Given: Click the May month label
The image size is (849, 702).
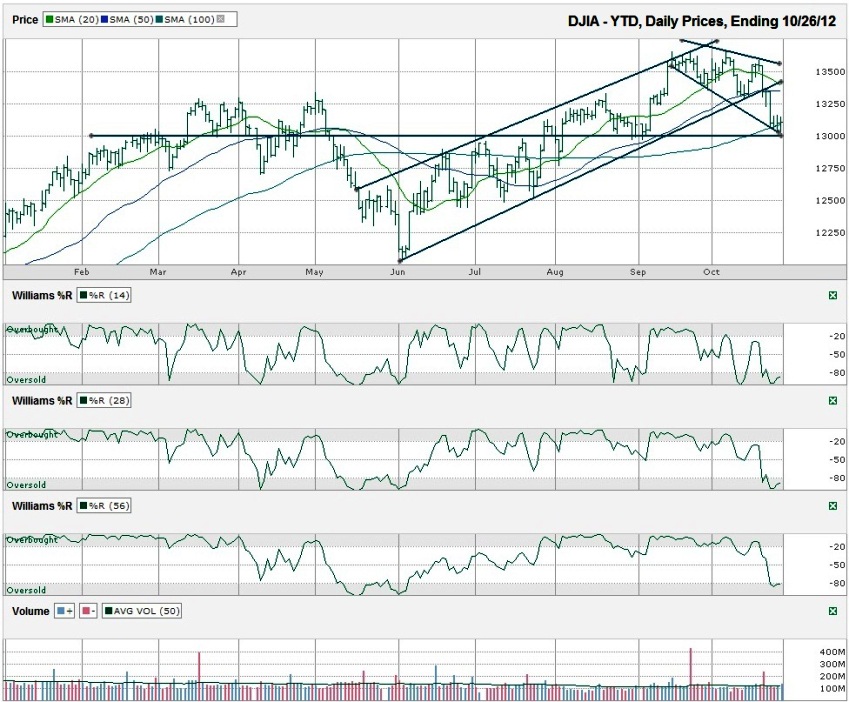Looking at the screenshot, I should click(x=315, y=272).
